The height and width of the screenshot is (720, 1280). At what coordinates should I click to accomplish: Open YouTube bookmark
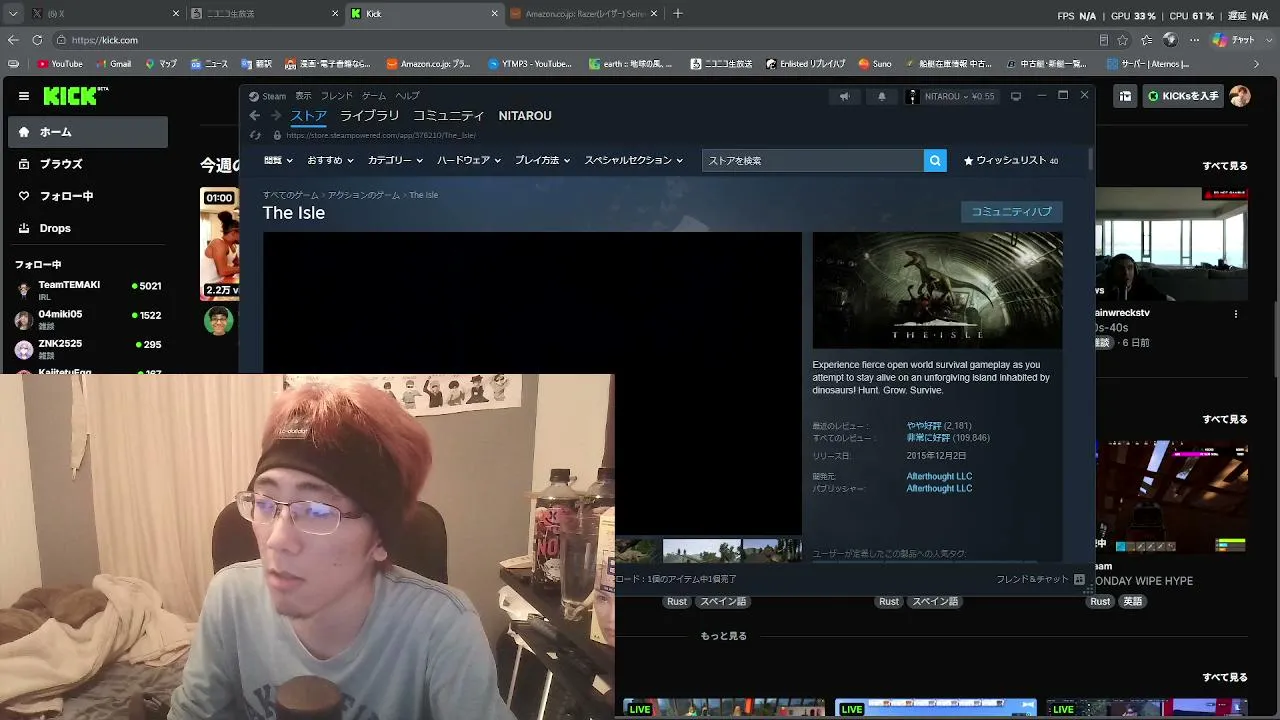coord(60,64)
